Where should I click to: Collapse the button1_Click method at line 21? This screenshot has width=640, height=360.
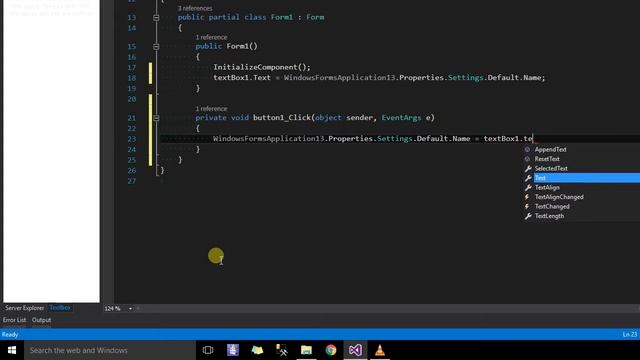156,118
